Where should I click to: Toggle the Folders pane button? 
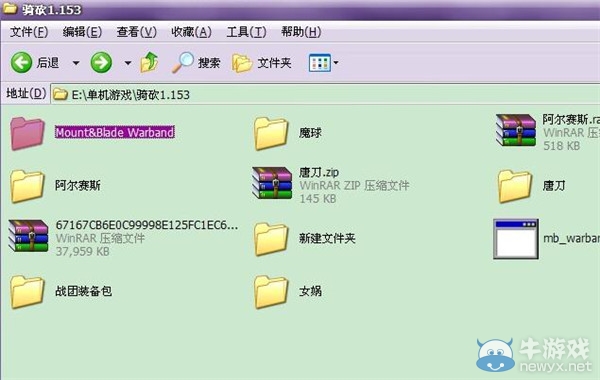click(x=241, y=63)
